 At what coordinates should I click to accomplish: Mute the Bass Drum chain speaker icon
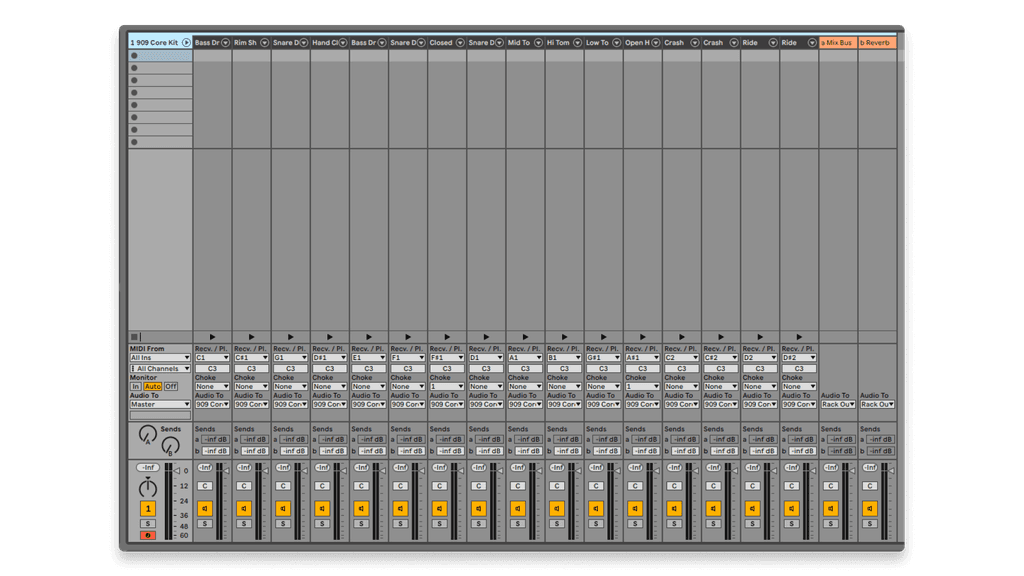pos(206,509)
